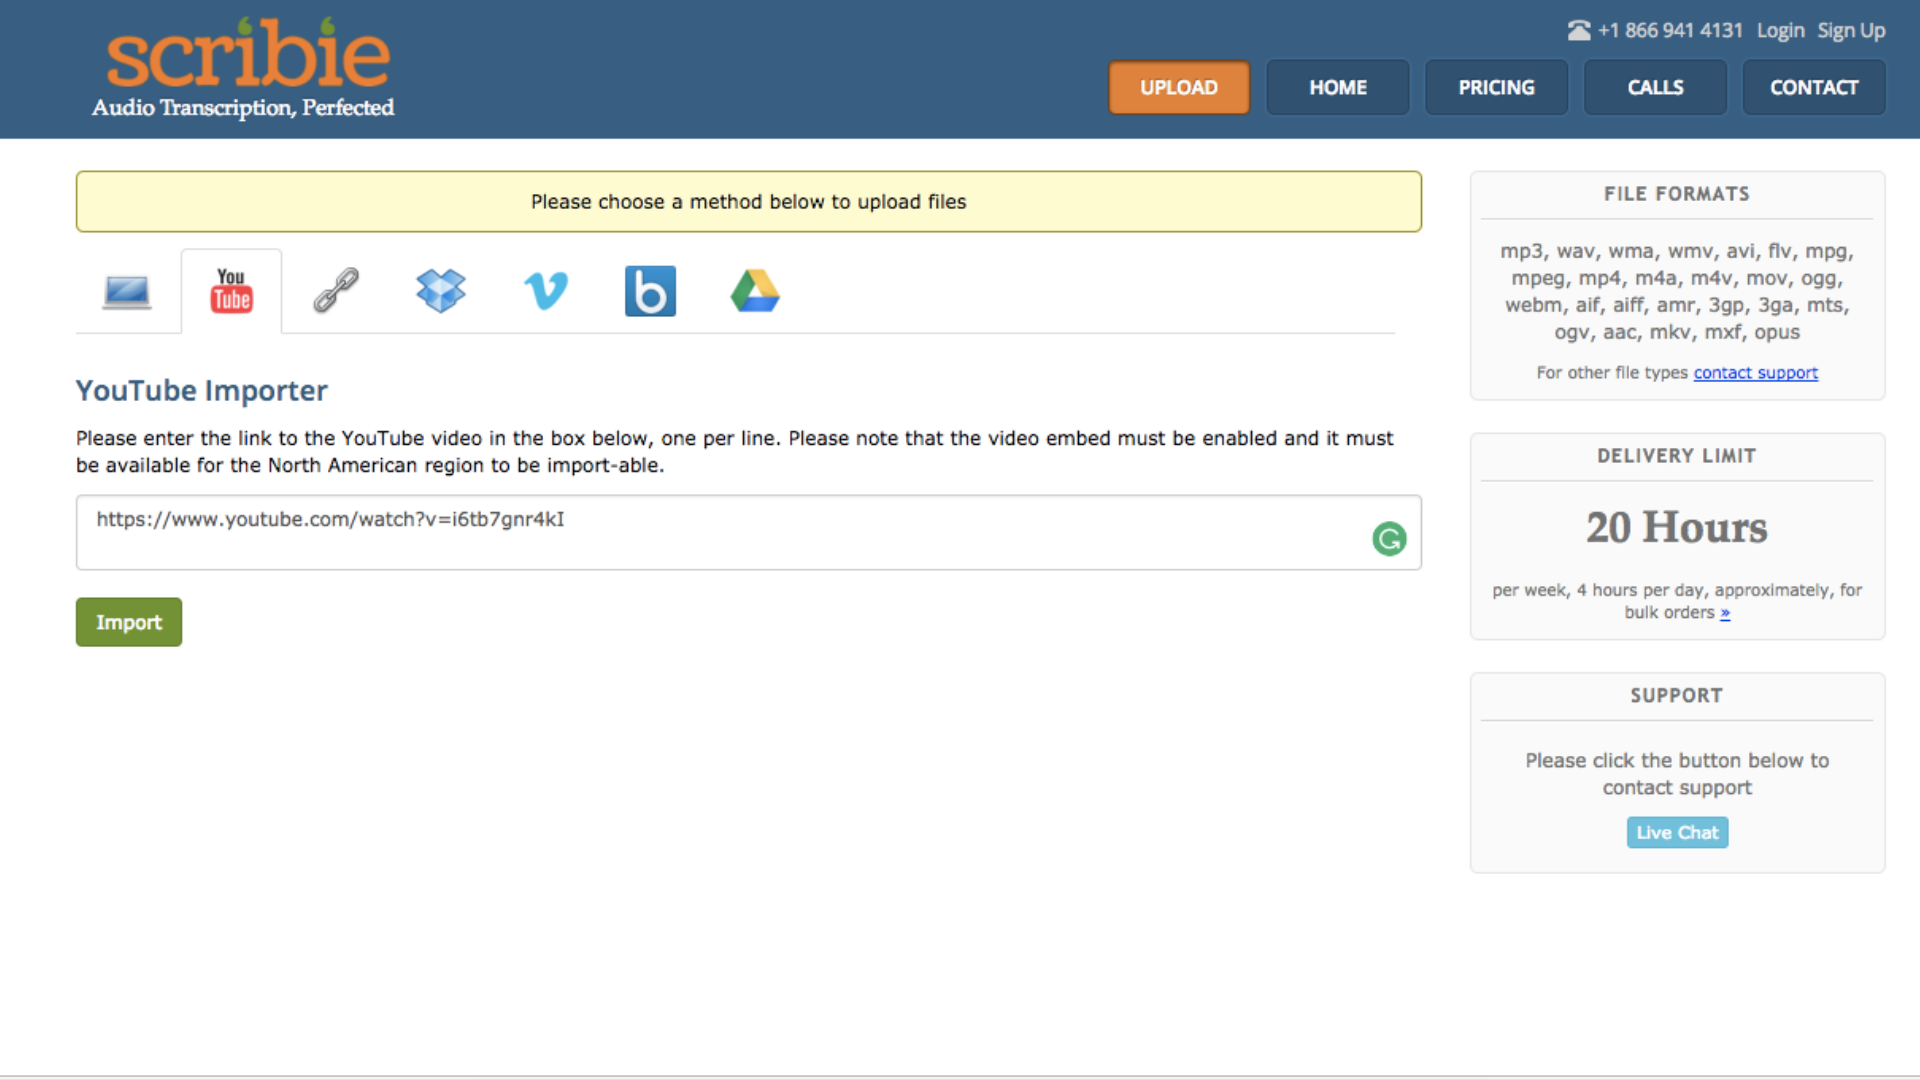The height and width of the screenshot is (1080, 1920).
Task: Choose the Dropbox import icon
Action: pos(441,291)
